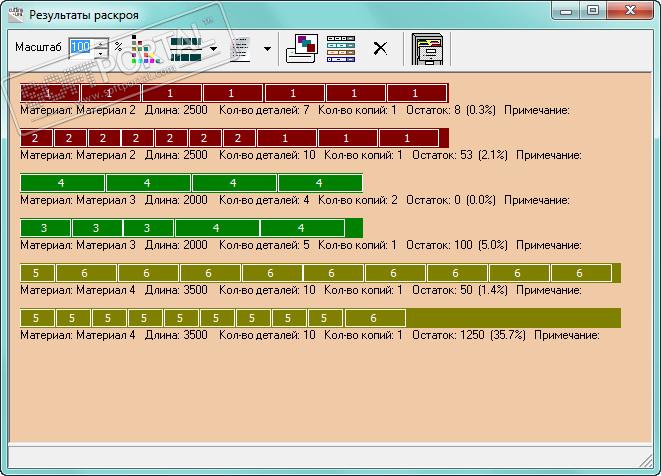The width and height of the screenshot is (661, 476).
Task: Select the large olive remainder in Остаток 1250 bar
Action: click(x=513, y=318)
